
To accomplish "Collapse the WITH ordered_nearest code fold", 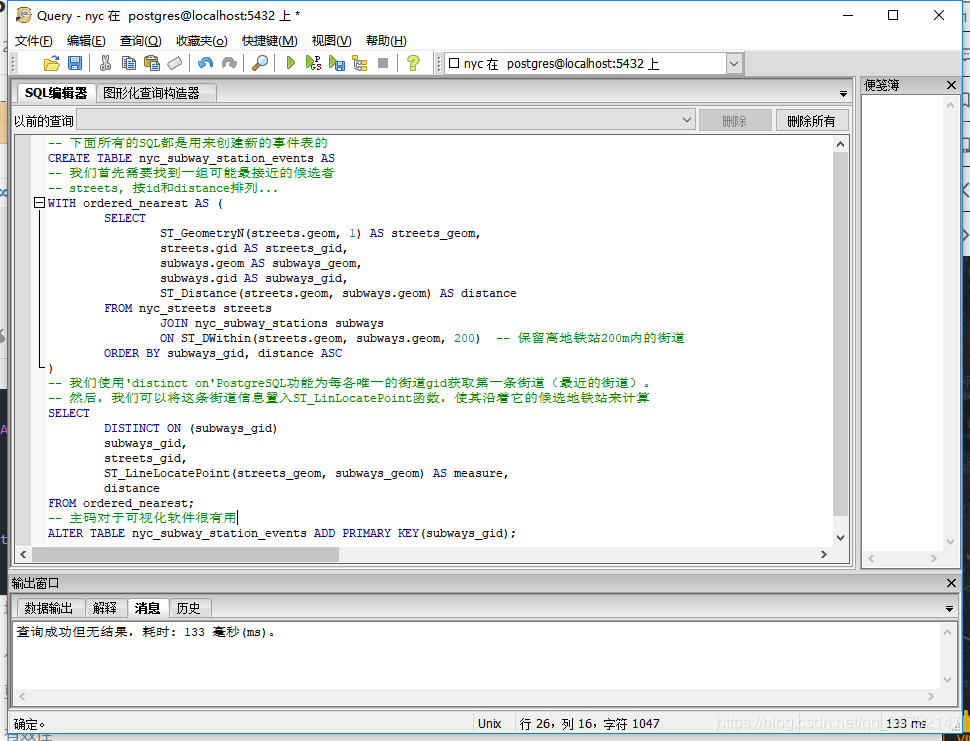I will pyautogui.click(x=39, y=203).
